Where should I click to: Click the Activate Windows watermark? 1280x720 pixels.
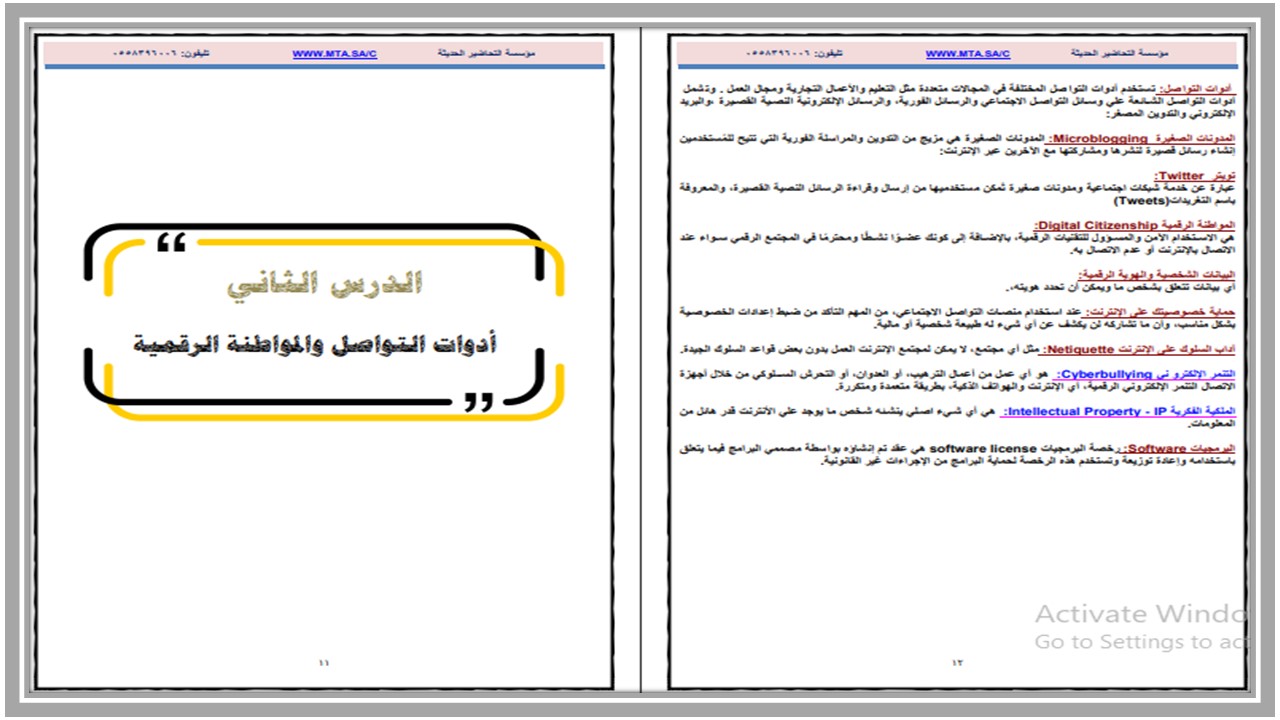(1140, 627)
